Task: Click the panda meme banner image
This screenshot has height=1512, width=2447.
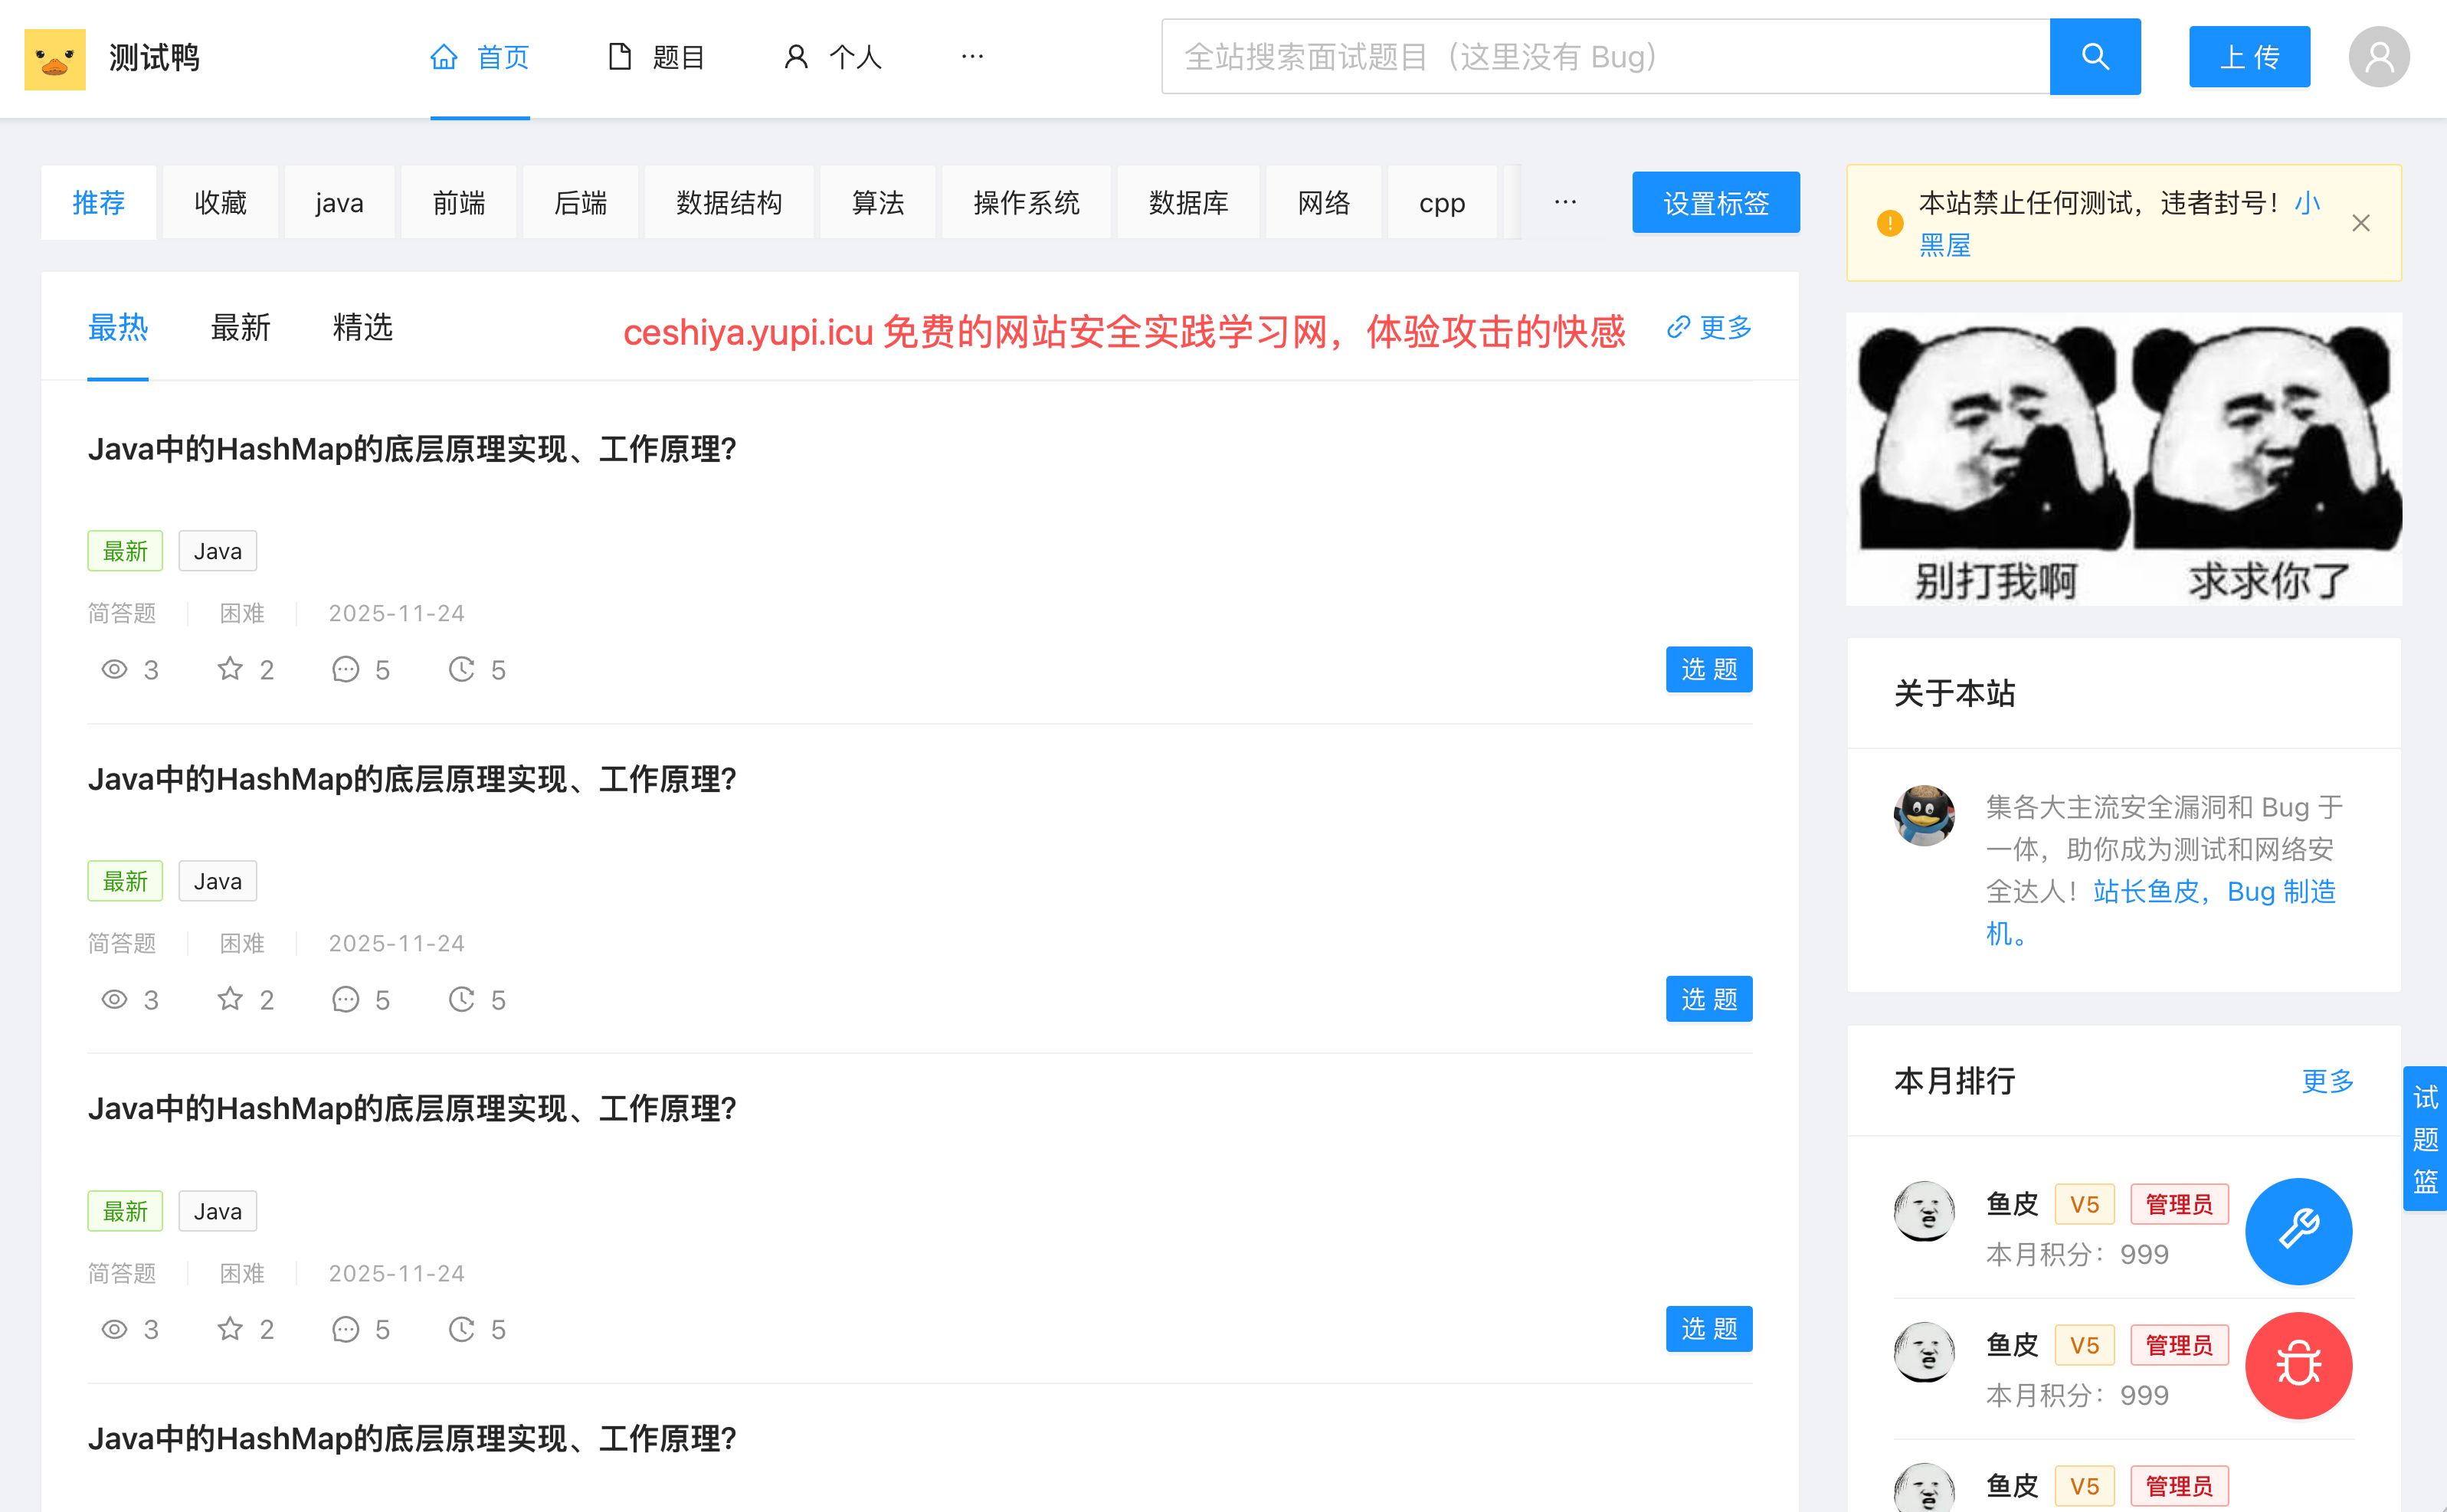Action: click(2123, 459)
